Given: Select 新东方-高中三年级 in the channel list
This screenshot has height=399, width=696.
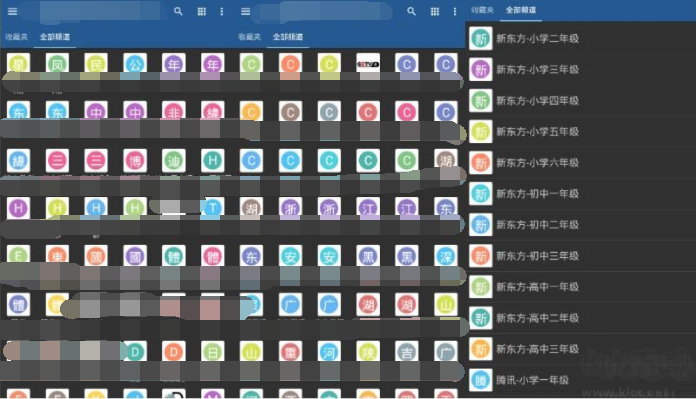Looking at the screenshot, I should tap(581, 349).
